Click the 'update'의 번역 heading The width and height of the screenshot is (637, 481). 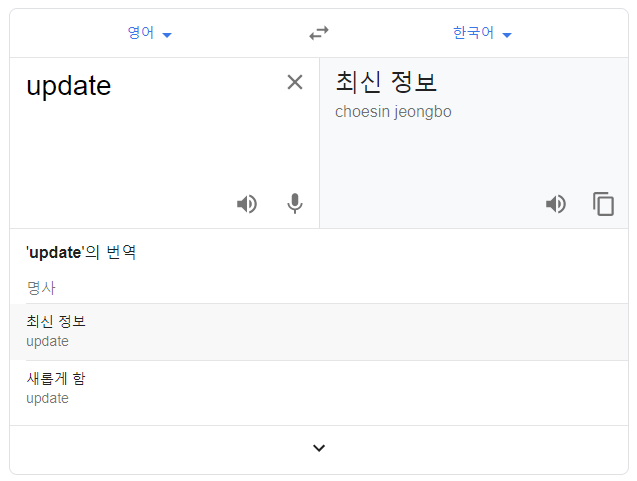pos(81,252)
